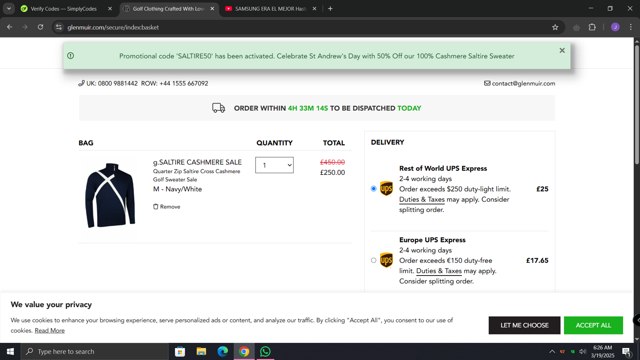
Task: Accept all cookies
Action: pyautogui.click(x=593, y=325)
